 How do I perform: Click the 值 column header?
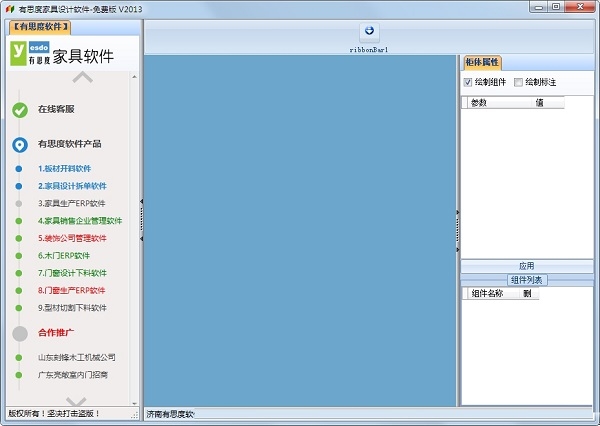point(548,103)
